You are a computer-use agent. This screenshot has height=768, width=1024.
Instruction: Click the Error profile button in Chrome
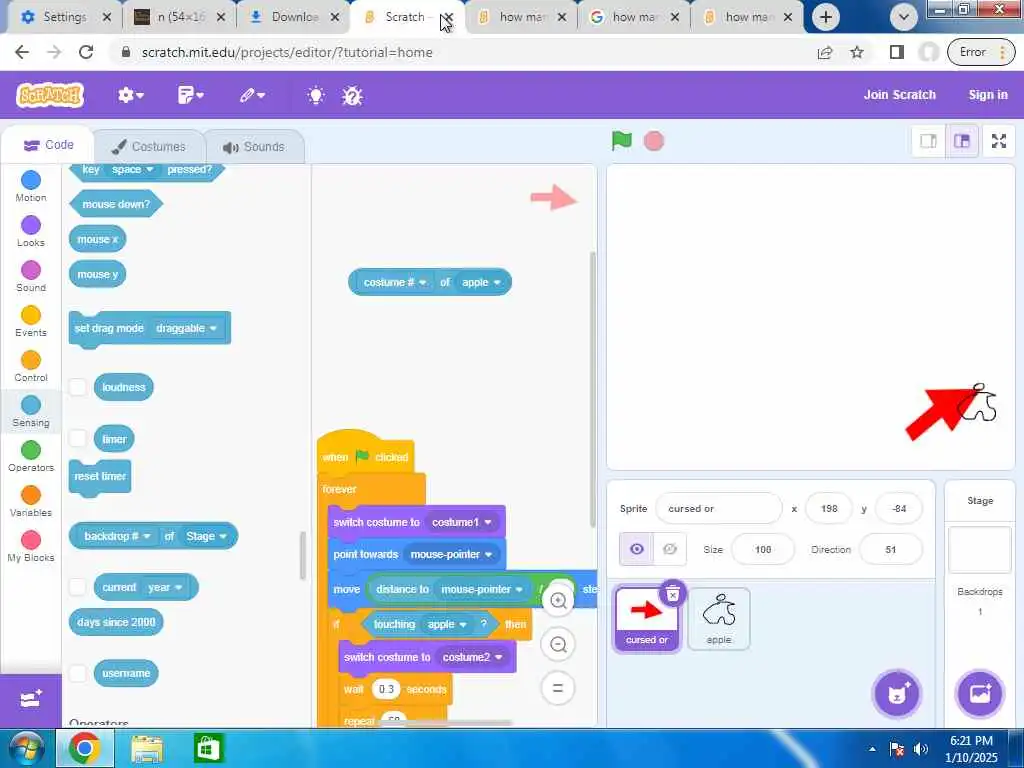[x=981, y=52]
